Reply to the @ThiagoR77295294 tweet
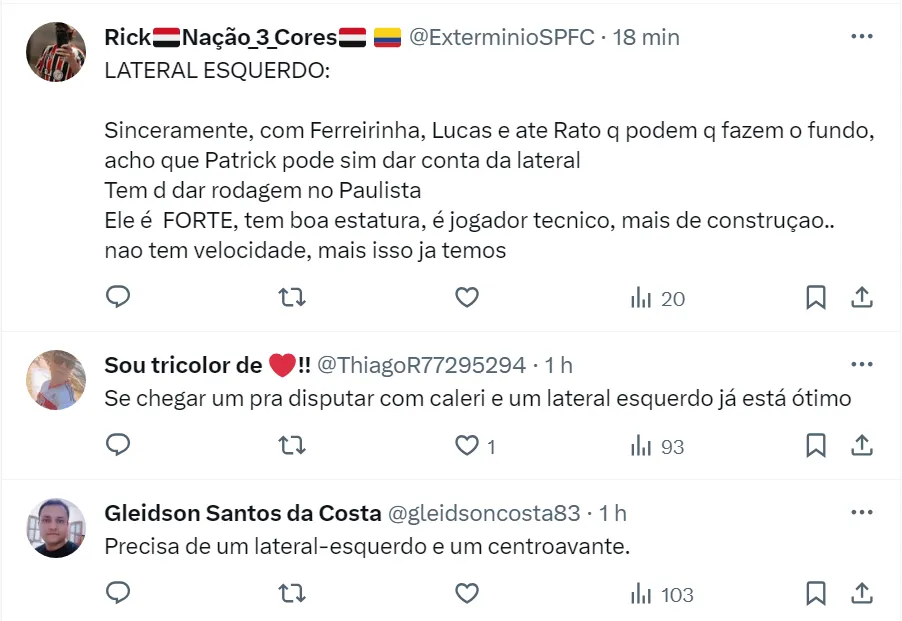This screenshot has height=621, width=902. (118, 445)
